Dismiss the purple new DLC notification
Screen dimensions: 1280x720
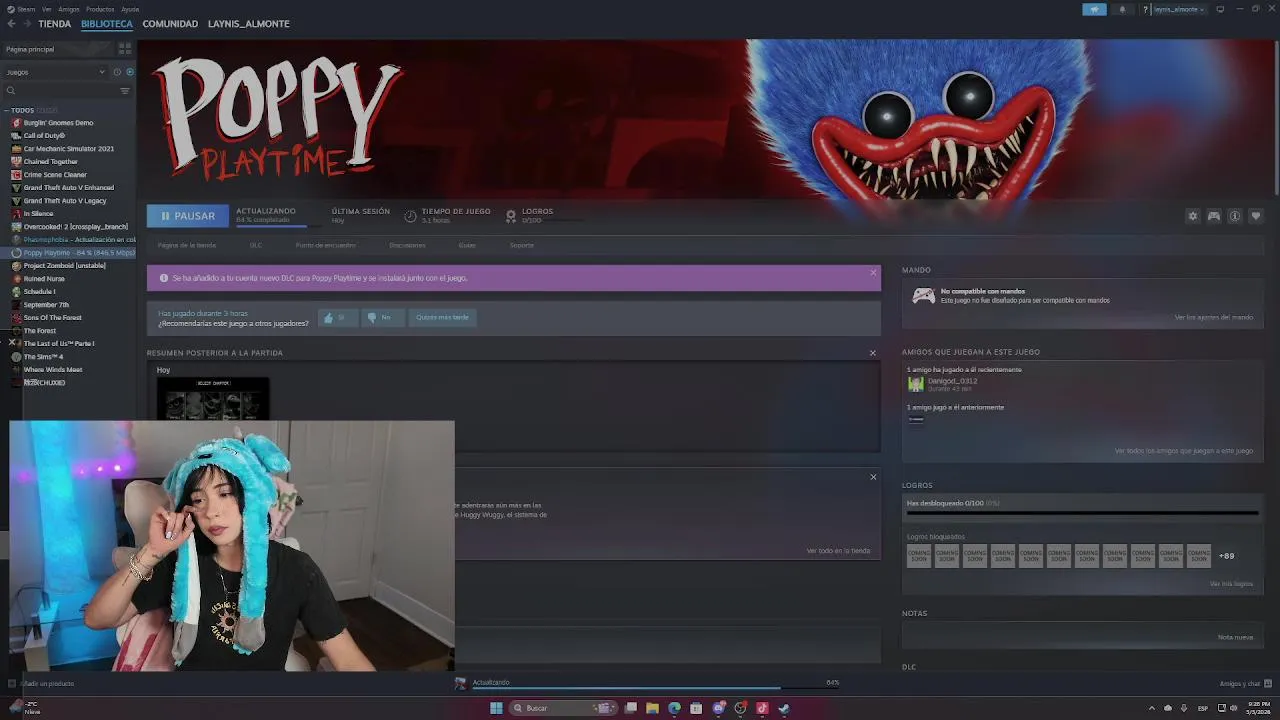[x=873, y=272]
